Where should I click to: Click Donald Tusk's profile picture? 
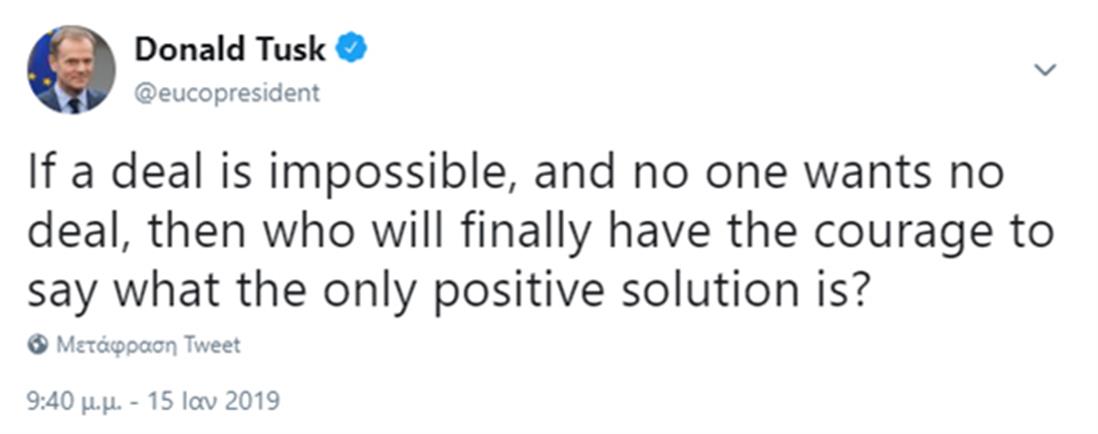(71, 70)
